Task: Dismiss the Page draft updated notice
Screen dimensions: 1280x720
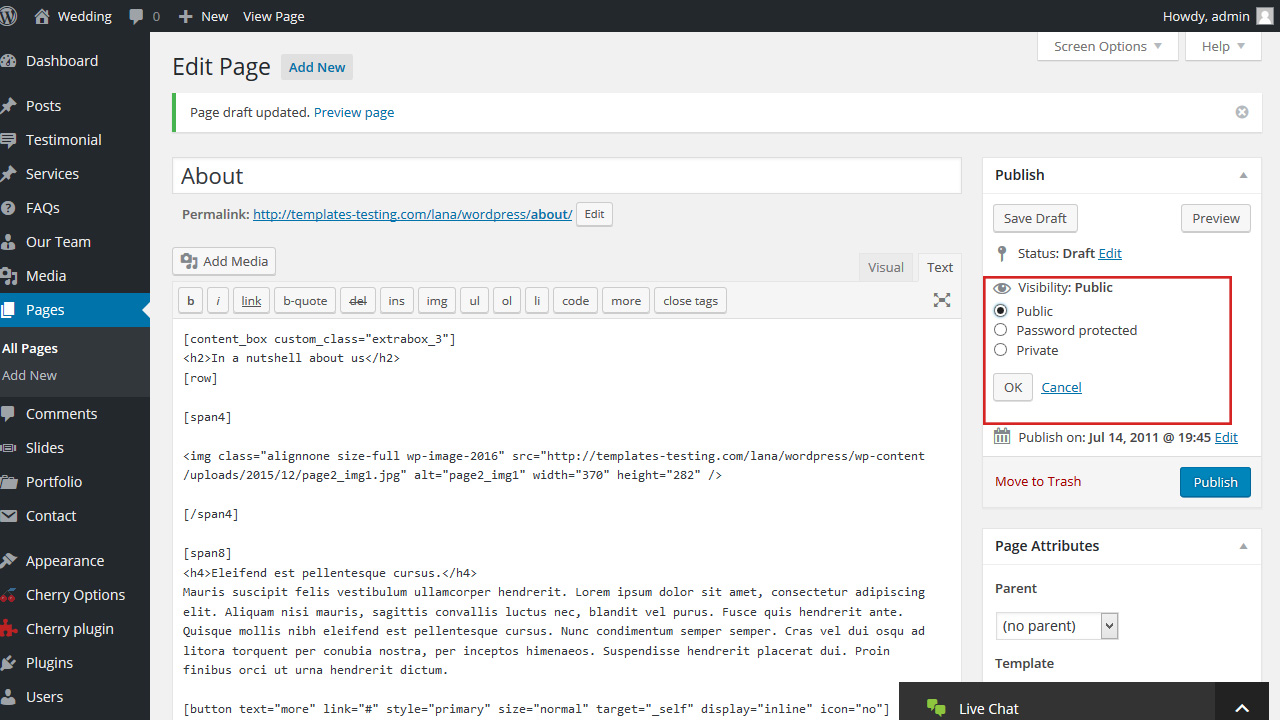Action: point(1242,112)
